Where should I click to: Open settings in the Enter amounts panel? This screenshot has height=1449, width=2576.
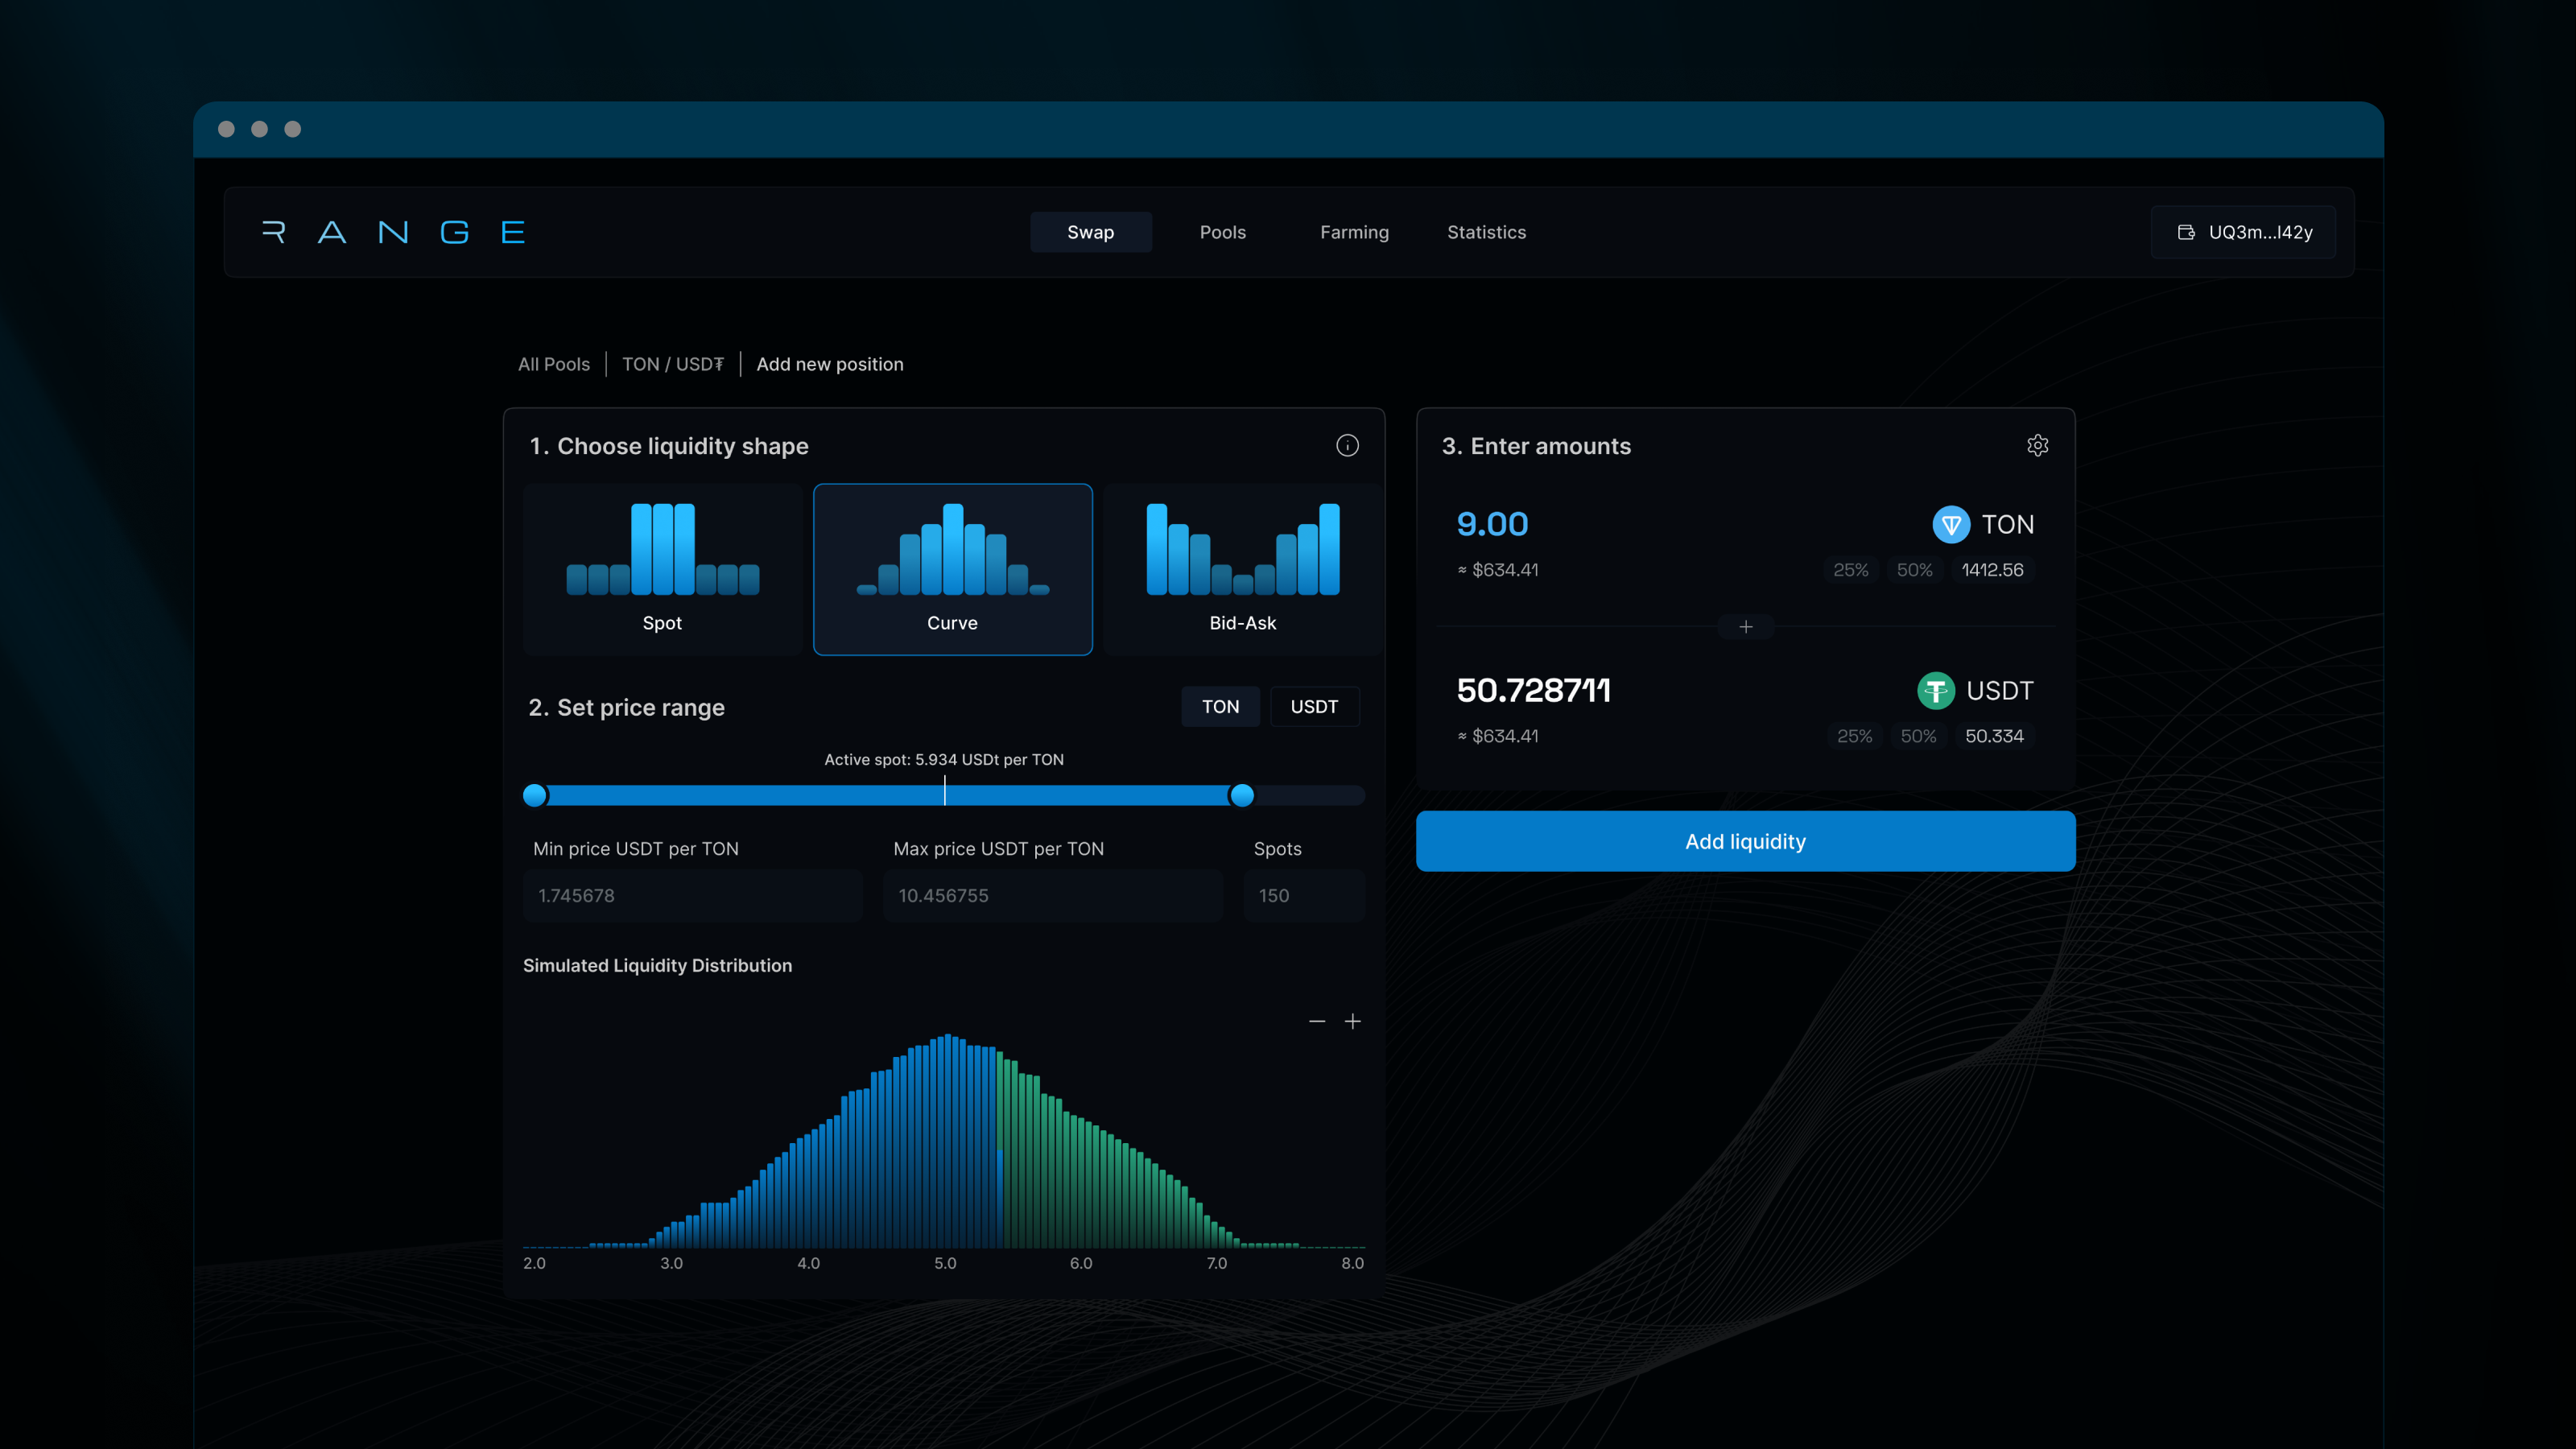[2037, 445]
